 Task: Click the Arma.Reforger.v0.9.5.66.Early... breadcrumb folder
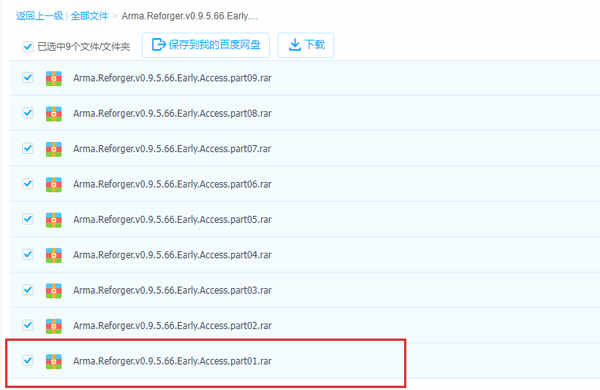pyautogui.click(x=189, y=16)
